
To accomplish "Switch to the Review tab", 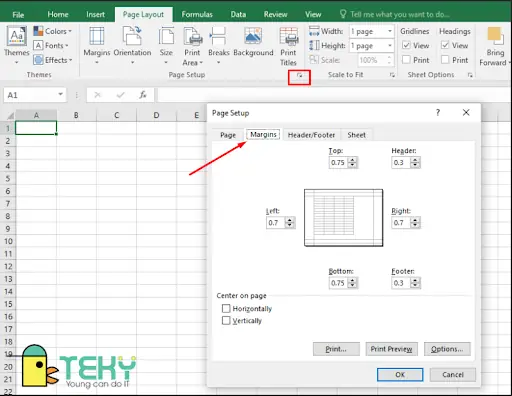I will pos(275,14).
